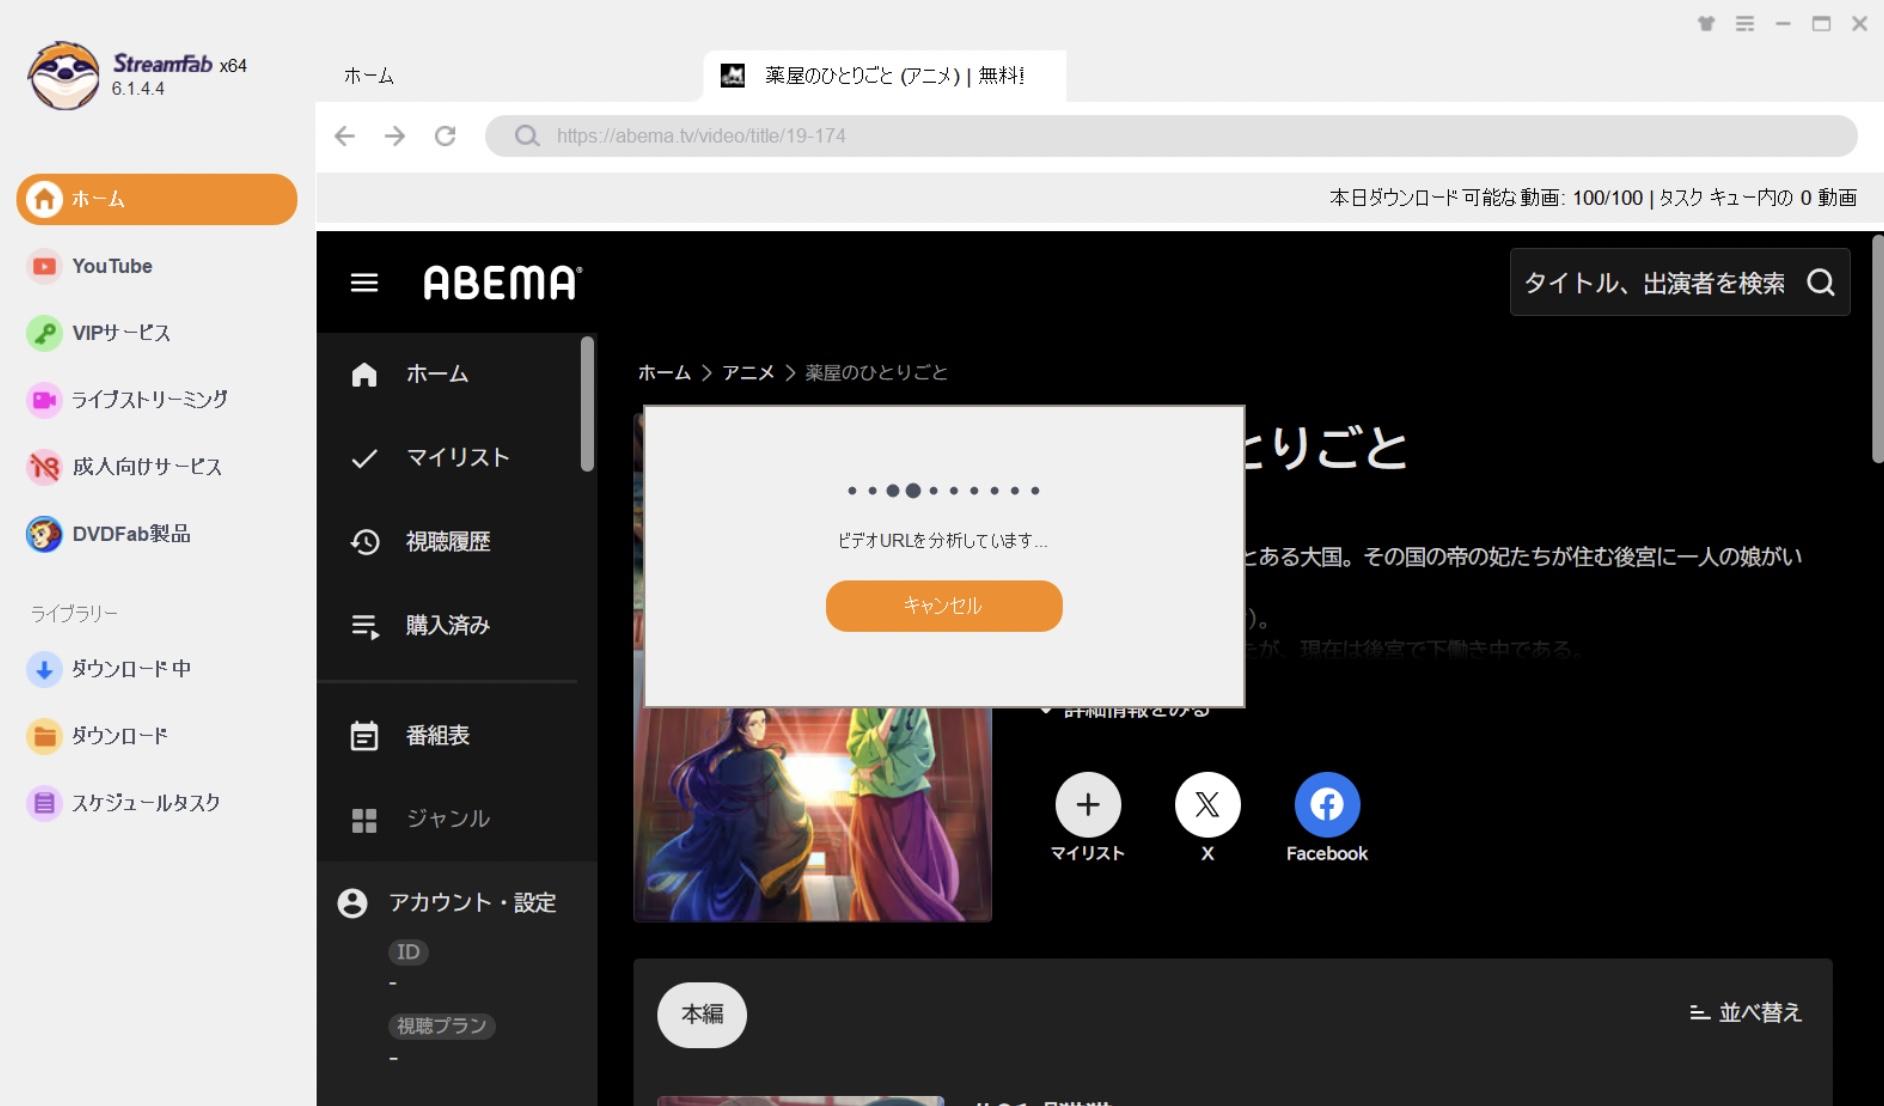Open ライブストリーミング in the sidebar

tap(128, 400)
